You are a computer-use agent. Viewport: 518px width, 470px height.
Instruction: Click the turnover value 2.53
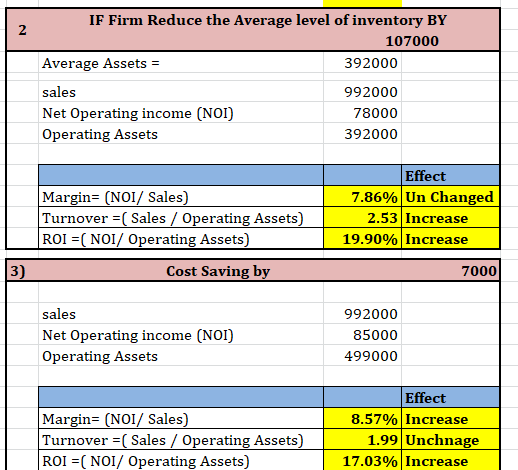tap(362, 218)
